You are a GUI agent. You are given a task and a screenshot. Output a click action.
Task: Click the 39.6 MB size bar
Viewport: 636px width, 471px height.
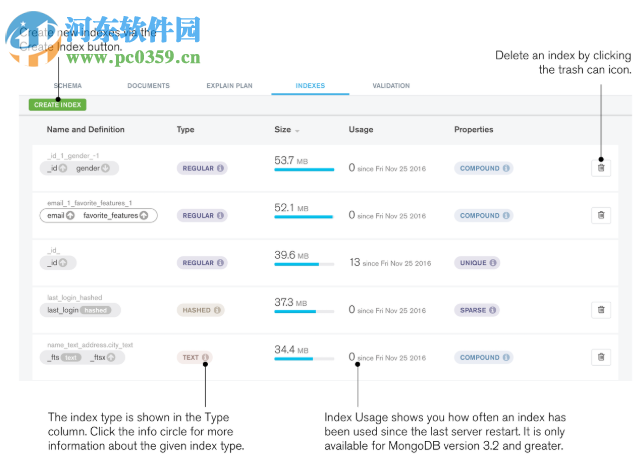point(304,264)
